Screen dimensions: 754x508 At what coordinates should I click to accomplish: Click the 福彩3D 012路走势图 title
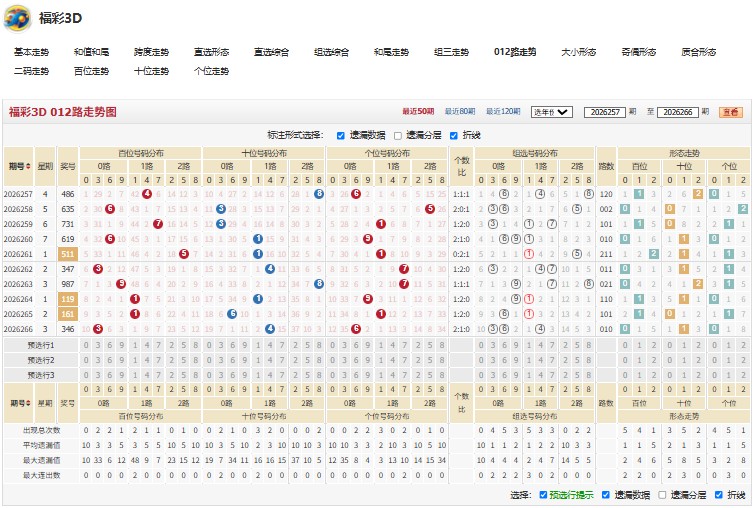pos(63,112)
